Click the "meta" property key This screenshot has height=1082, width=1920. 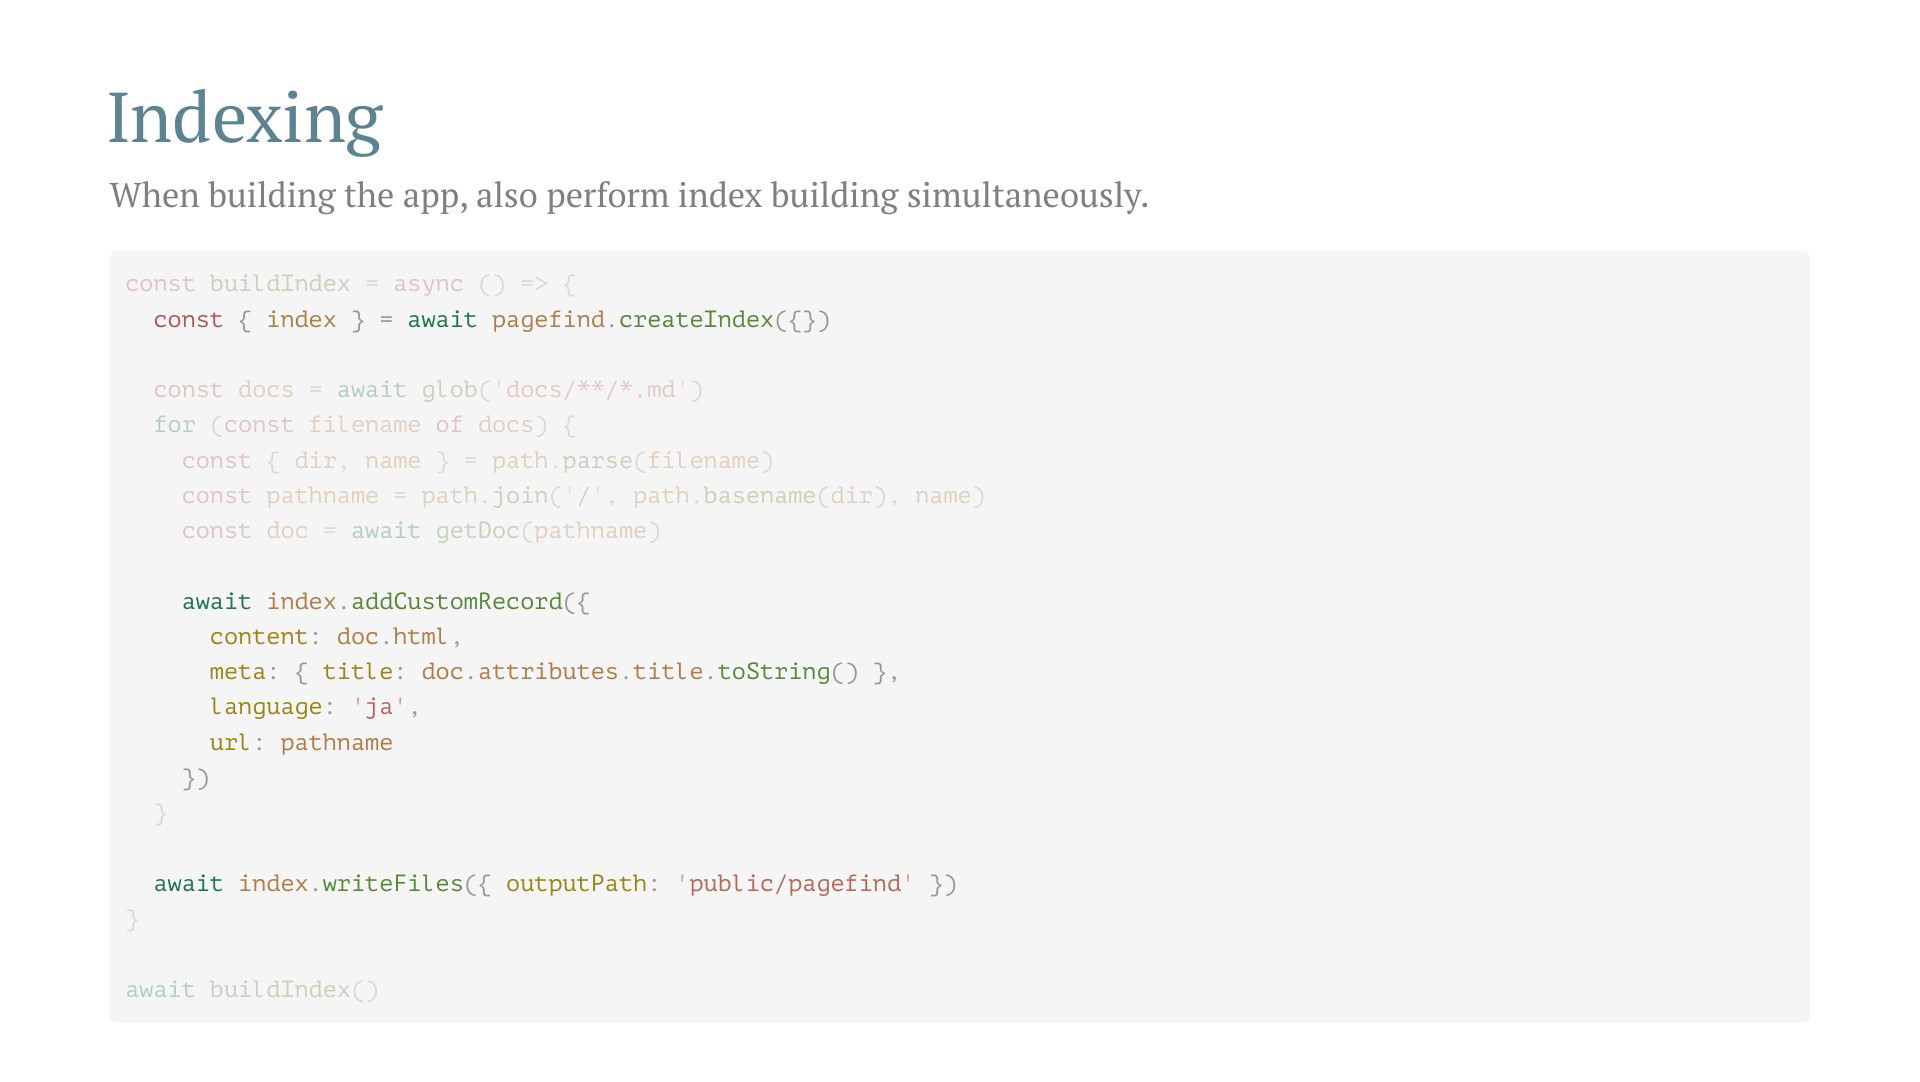237,672
